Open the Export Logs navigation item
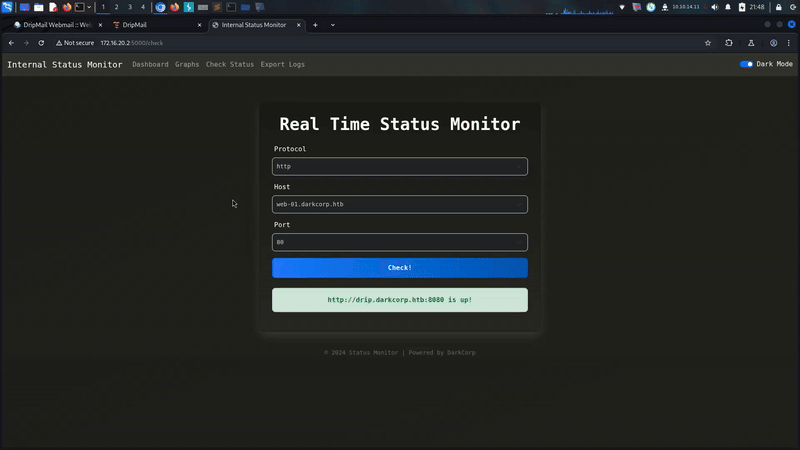 click(282, 64)
